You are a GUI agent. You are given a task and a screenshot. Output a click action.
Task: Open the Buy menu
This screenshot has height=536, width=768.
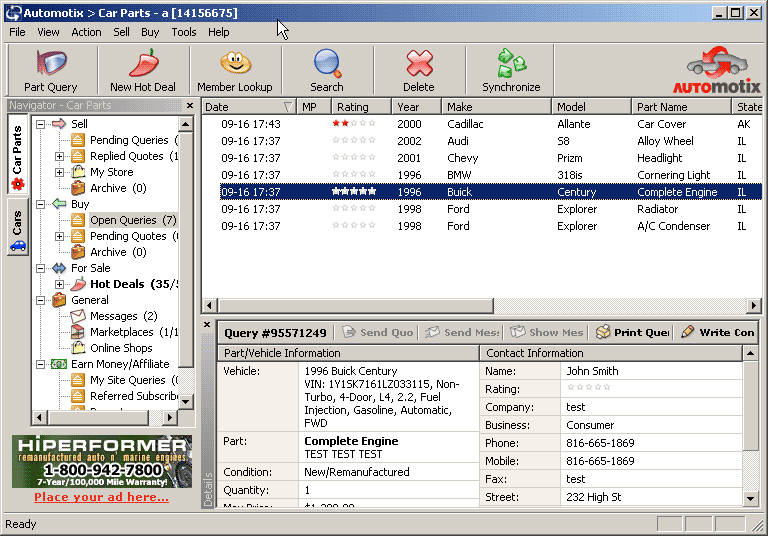pos(150,32)
